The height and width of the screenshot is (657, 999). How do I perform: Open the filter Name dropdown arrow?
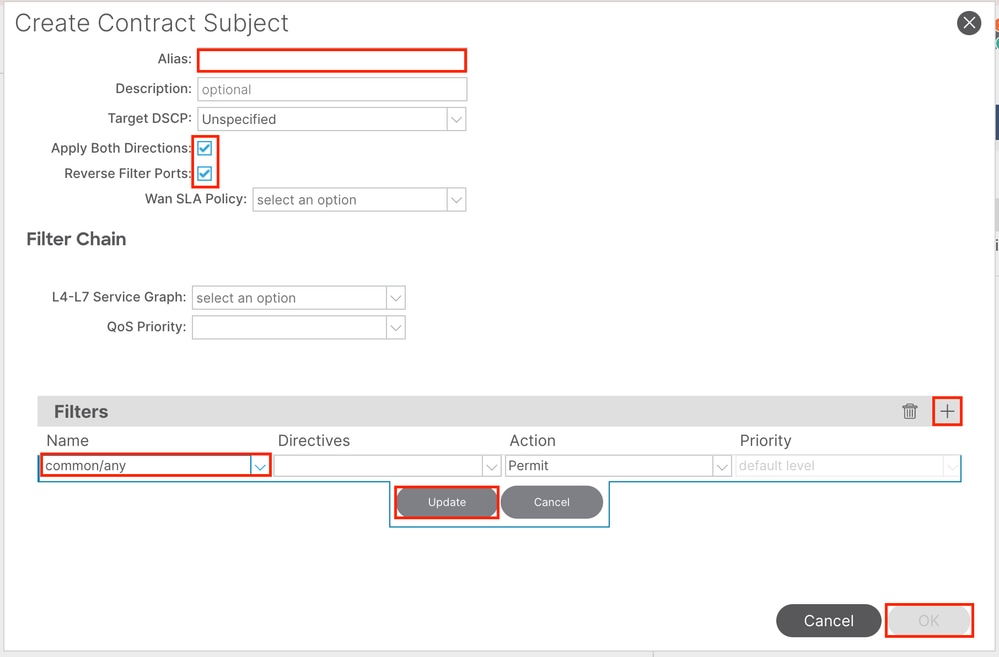click(260, 466)
